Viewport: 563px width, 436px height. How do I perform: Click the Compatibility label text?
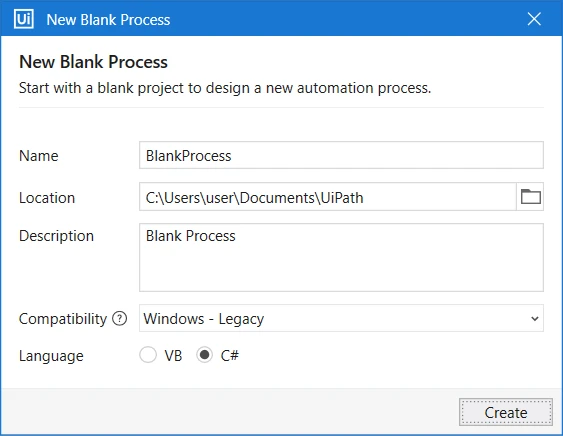(63, 319)
